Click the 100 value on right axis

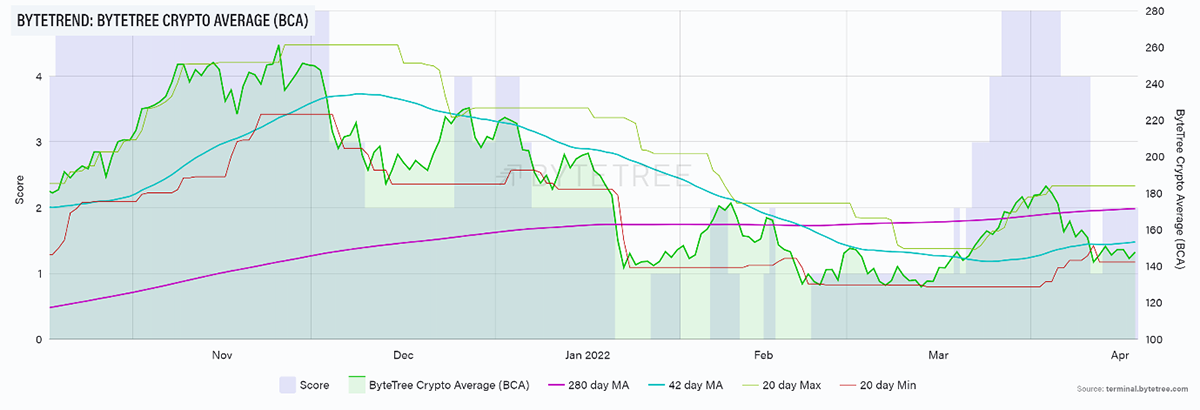pos(1155,340)
